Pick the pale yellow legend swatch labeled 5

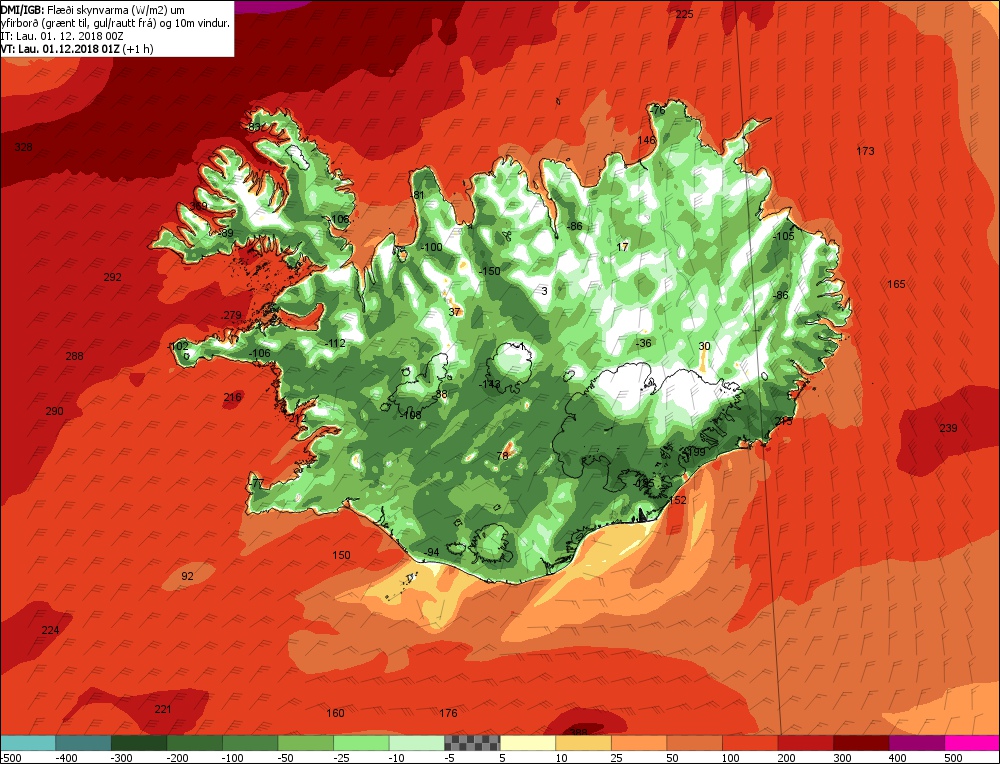527,743
